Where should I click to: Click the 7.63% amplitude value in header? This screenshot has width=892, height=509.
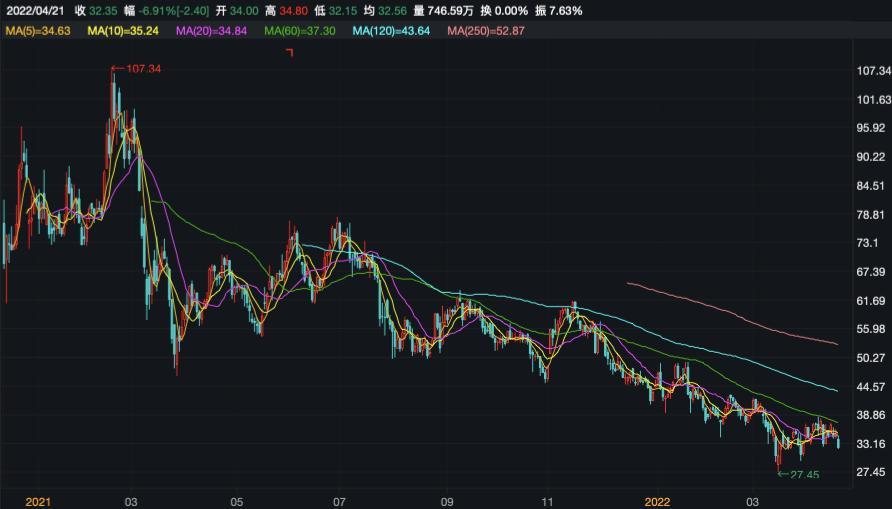pyautogui.click(x=564, y=10)
